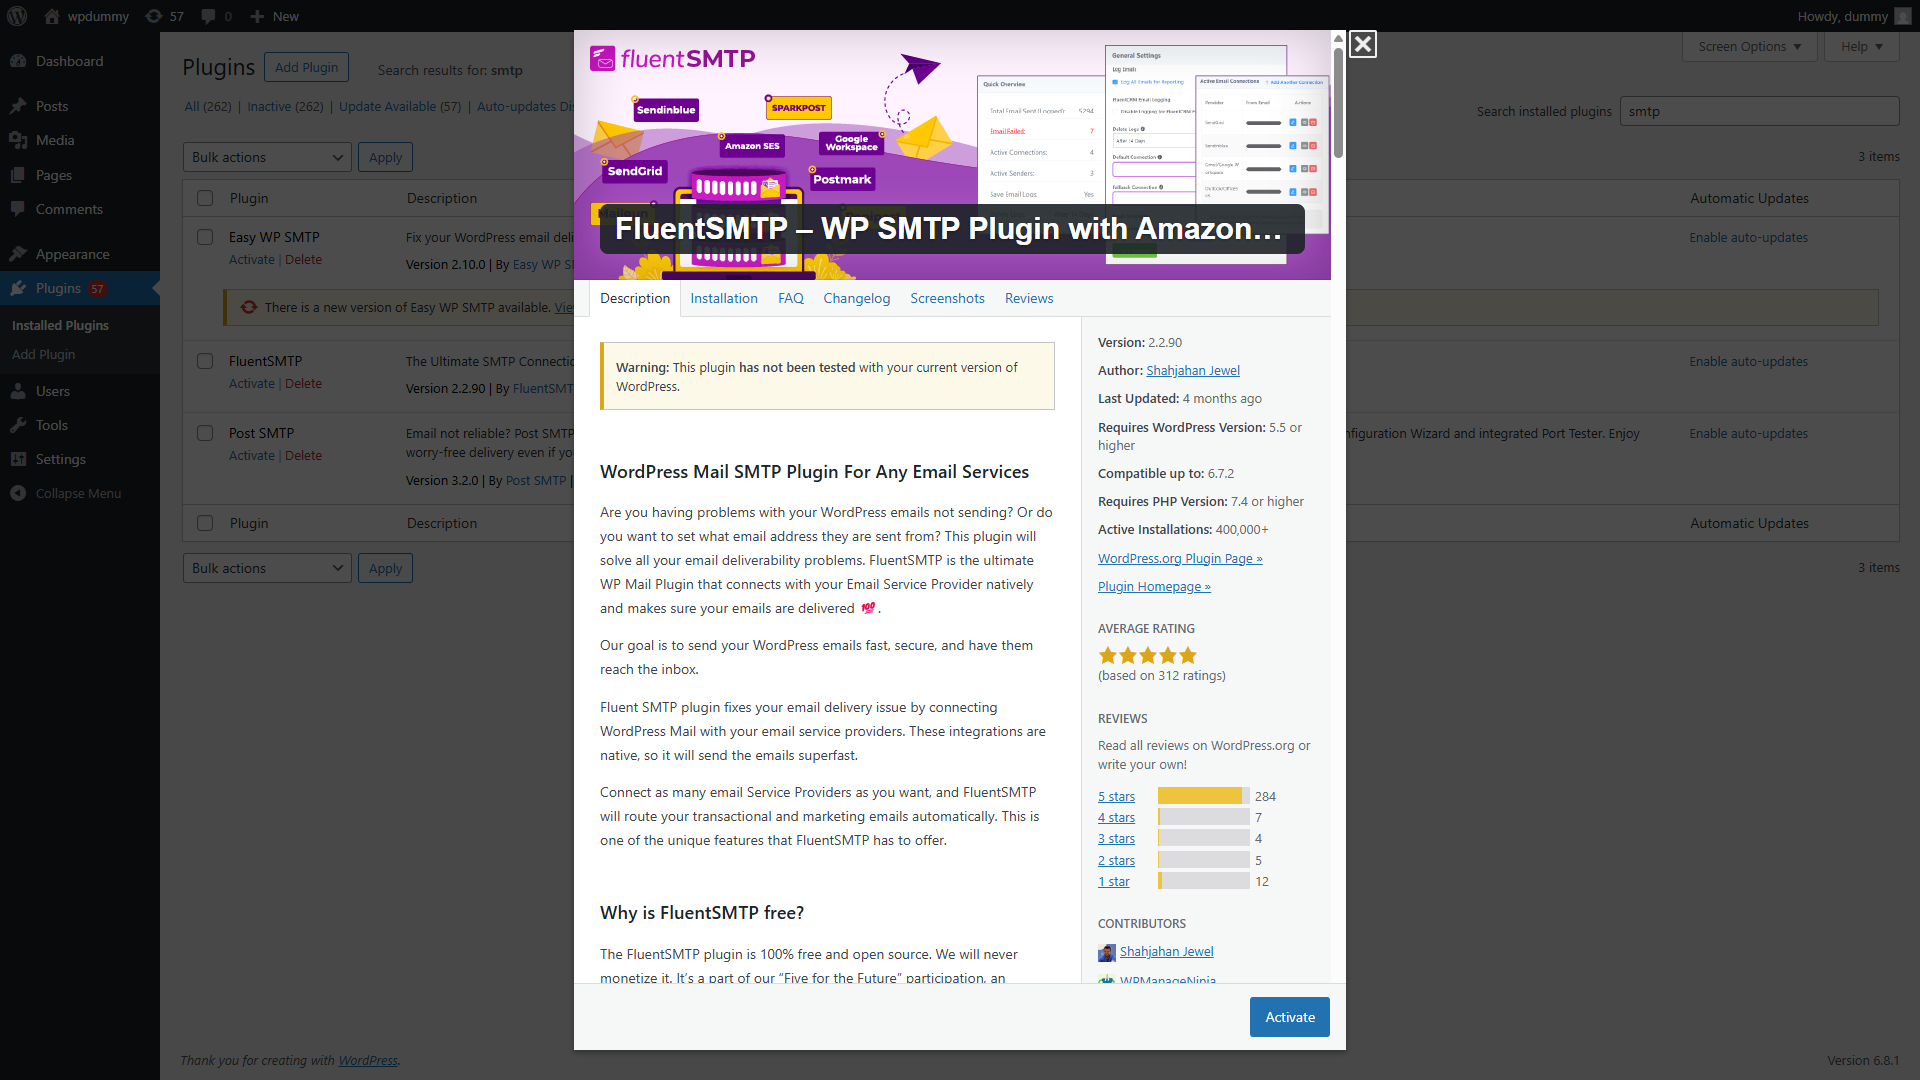
Task: Open author Shahjahan Jewel link
Action: 1193,370
